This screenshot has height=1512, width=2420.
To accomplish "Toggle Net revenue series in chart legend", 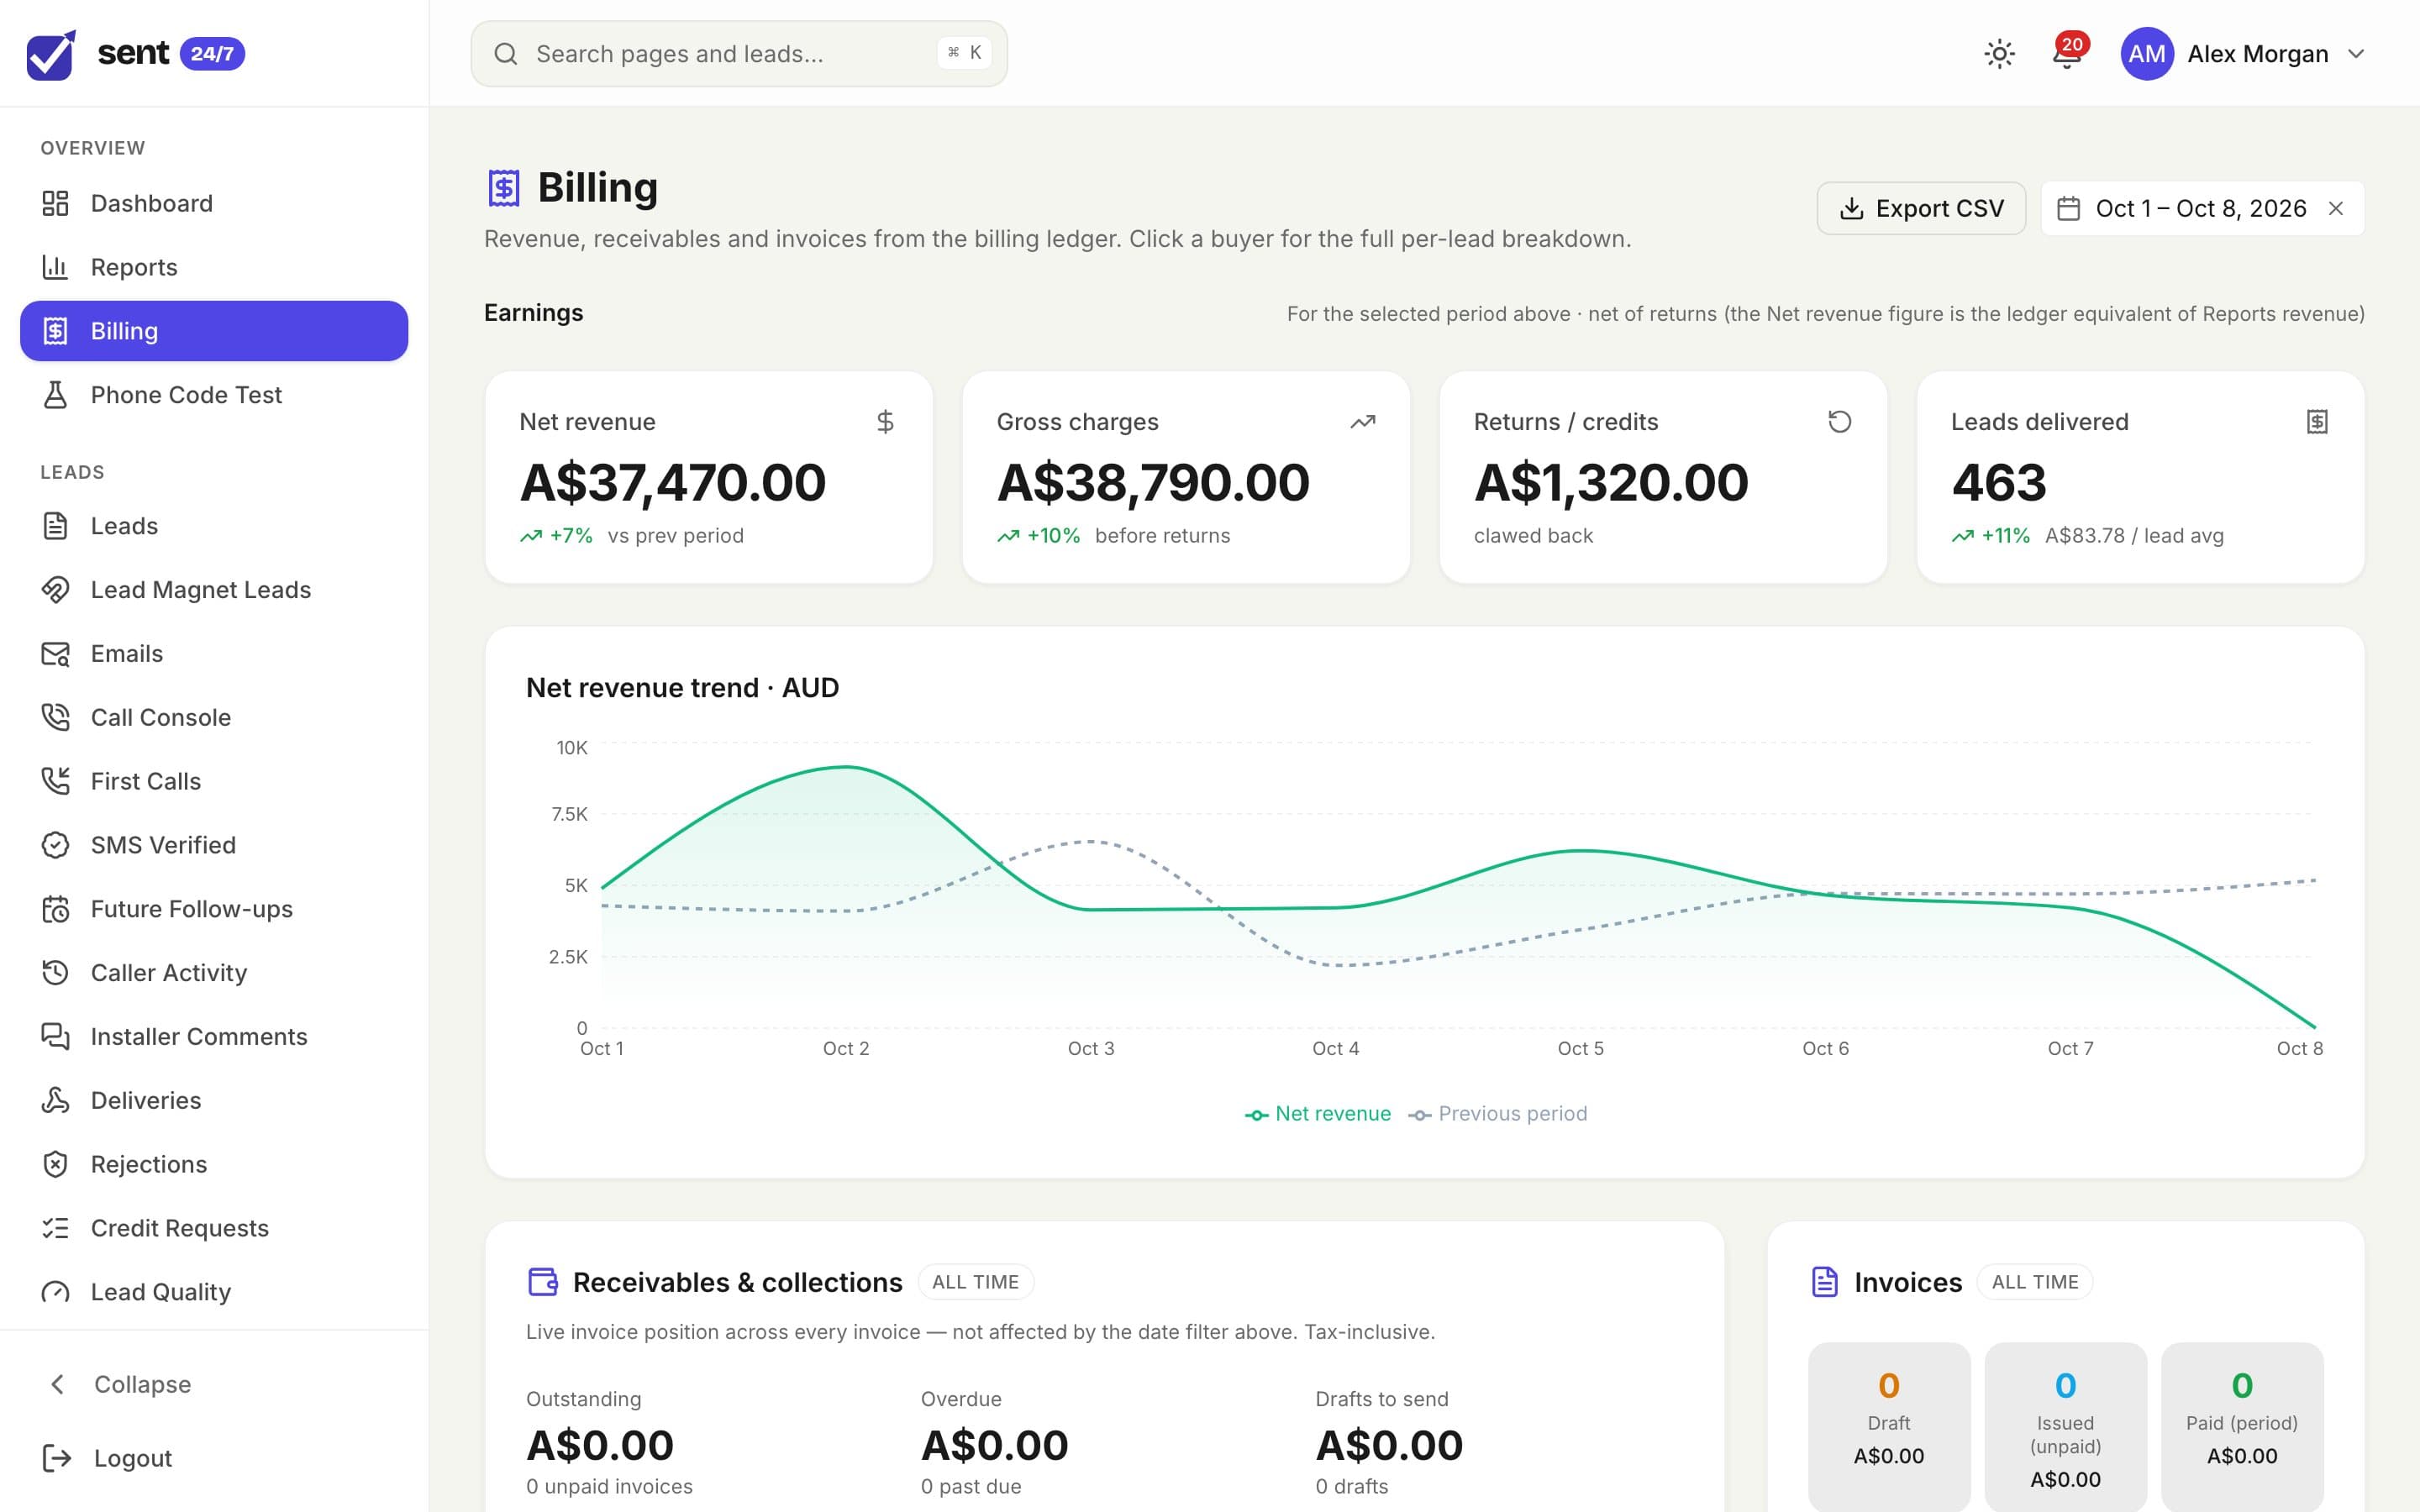I will coord(1317,1114).
